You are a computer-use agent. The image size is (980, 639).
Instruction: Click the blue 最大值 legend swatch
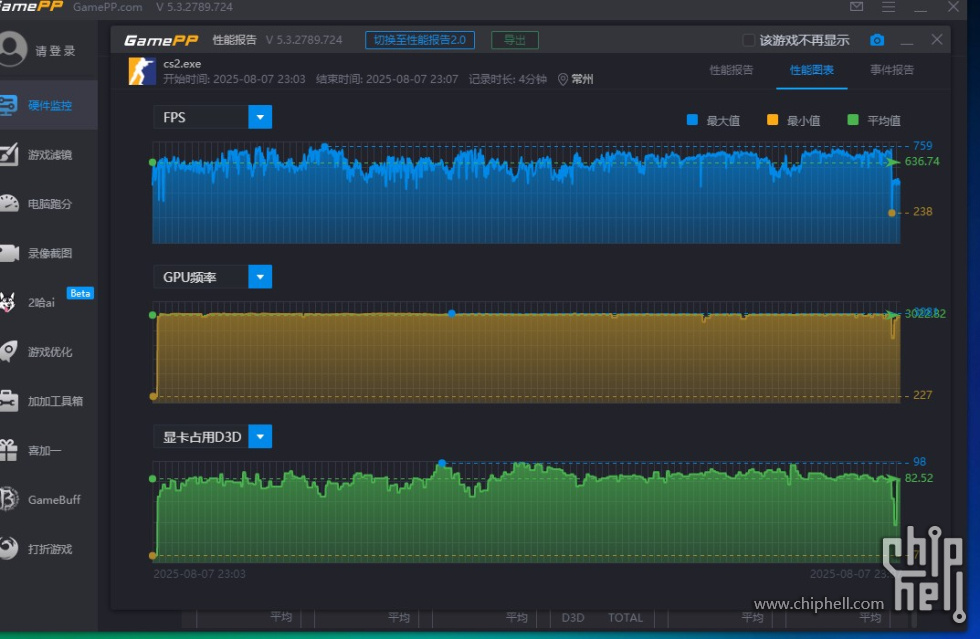pos(692,120)
